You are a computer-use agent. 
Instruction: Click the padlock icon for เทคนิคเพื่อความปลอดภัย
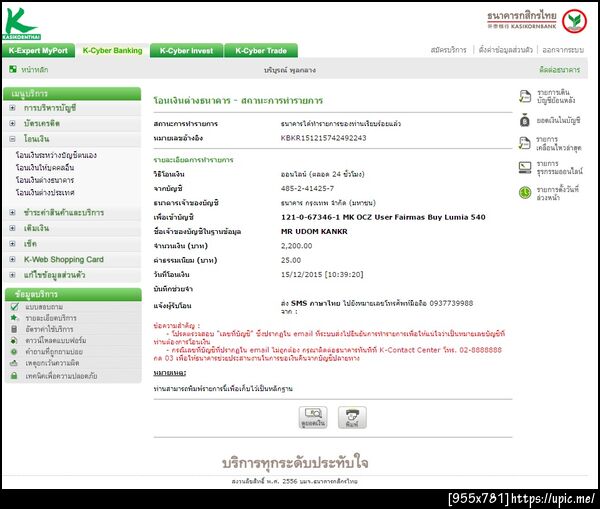[14, 376]
